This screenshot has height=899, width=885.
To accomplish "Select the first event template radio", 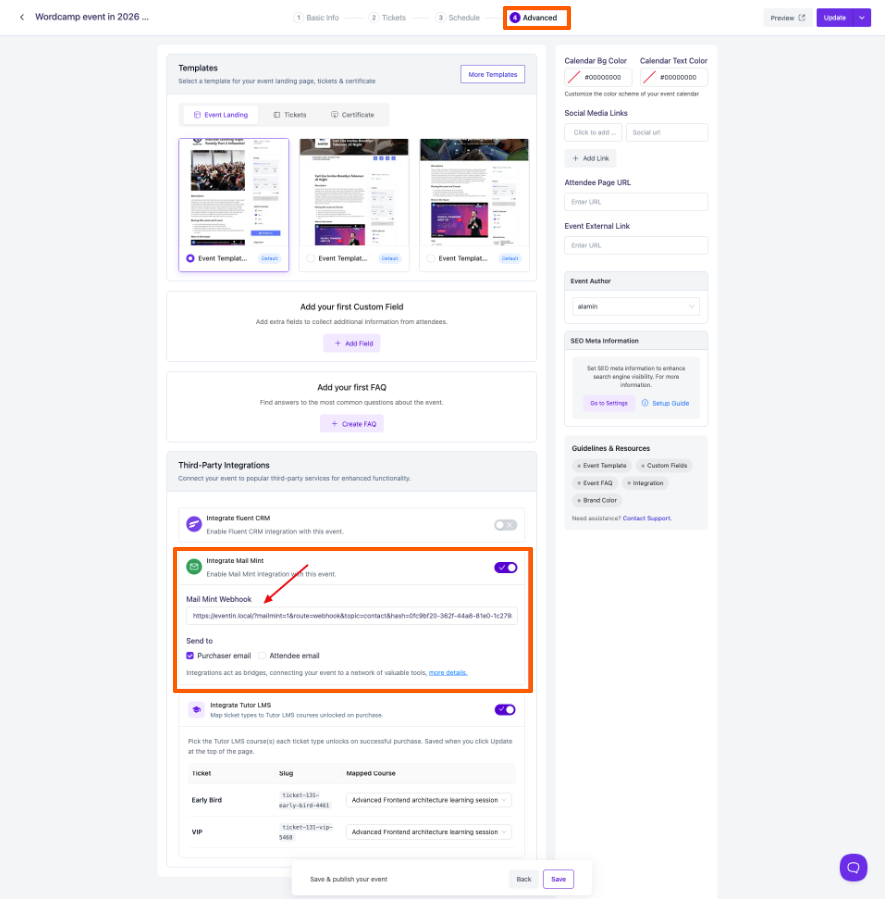I will [x=190, y=259].
